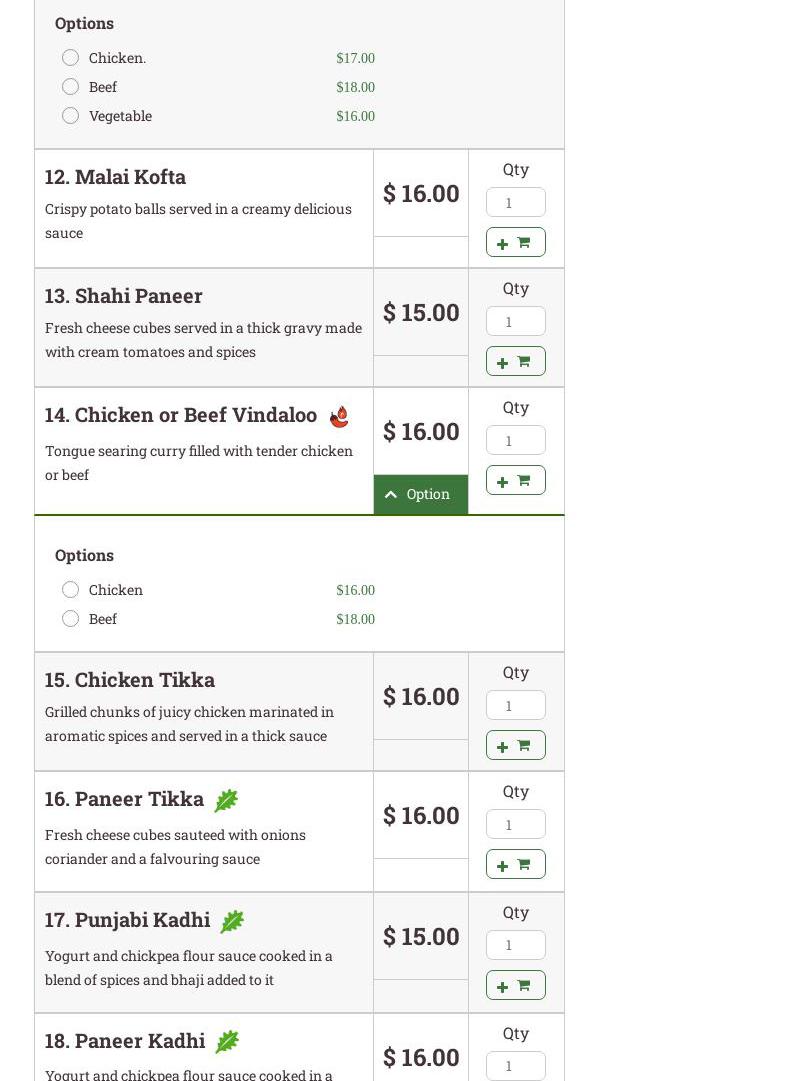
Task: Click the leaf icon next to Punjabi Kadhi
Action: [232, 921]
